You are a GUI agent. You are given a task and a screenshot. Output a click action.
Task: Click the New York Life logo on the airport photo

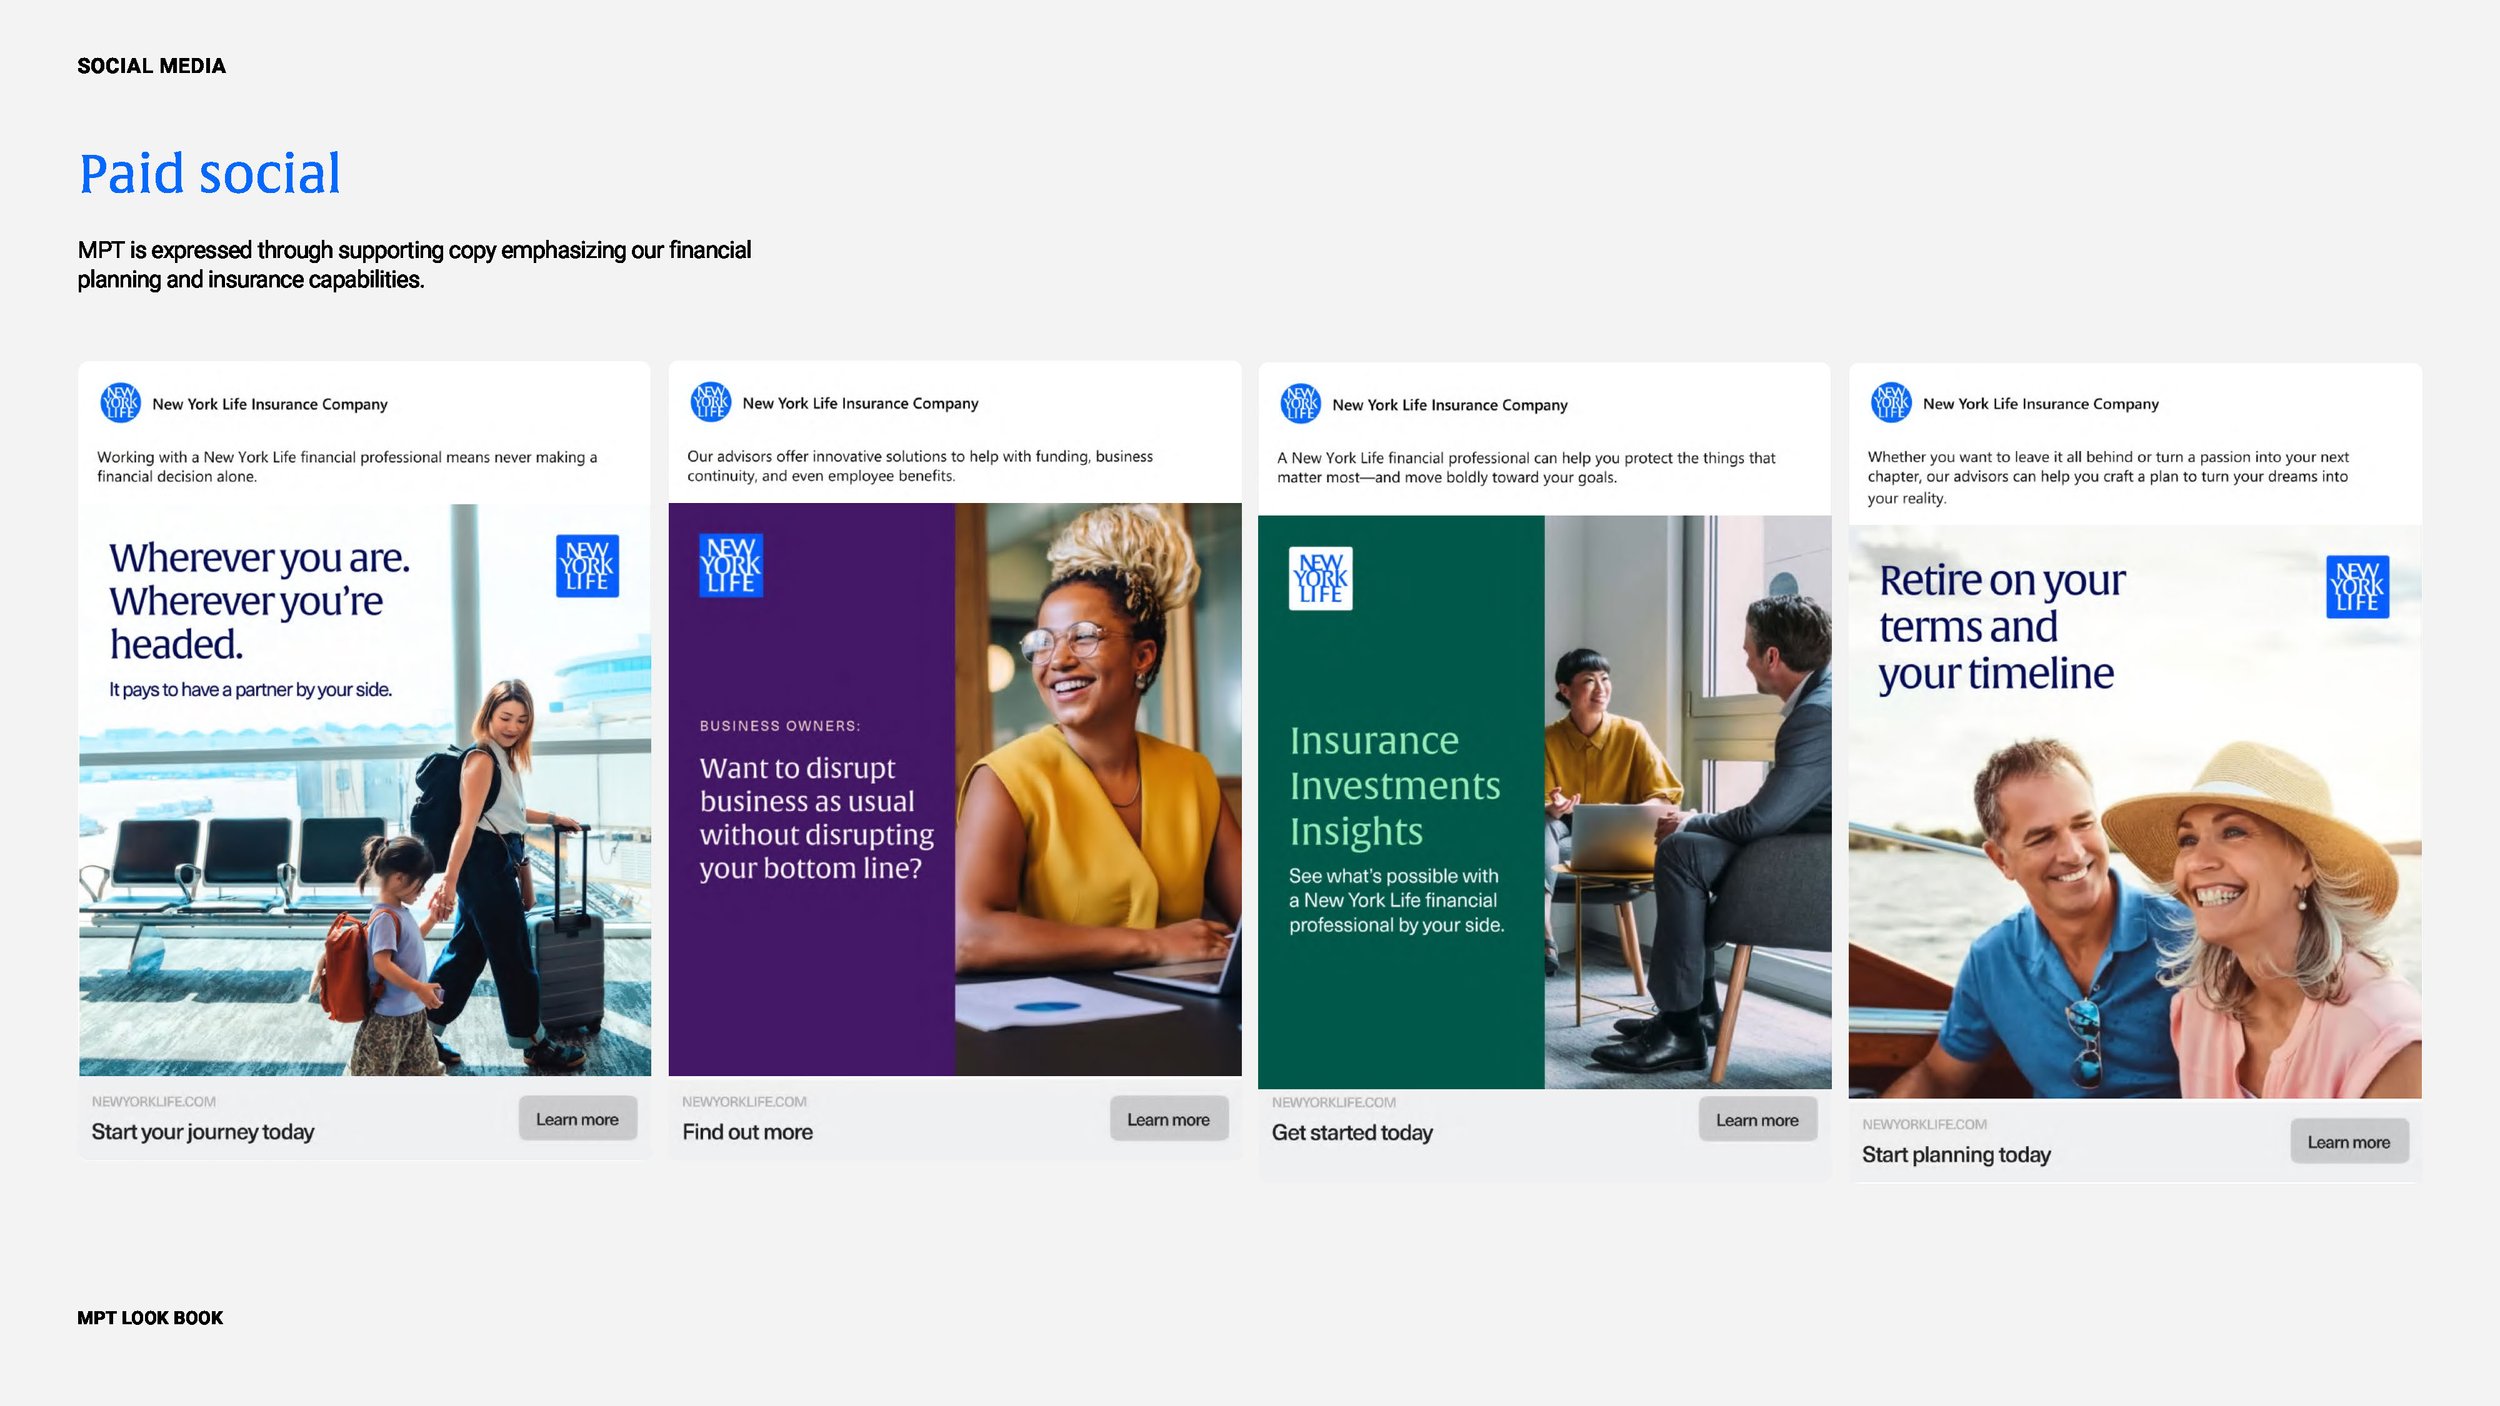587,566
